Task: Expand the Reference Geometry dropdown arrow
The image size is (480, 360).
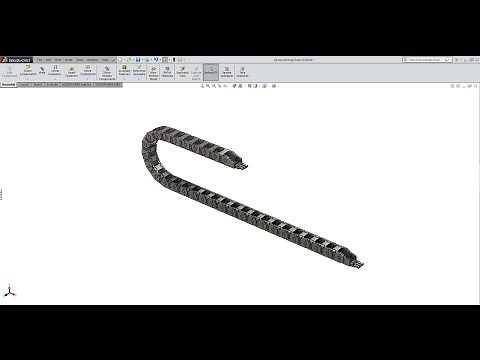Action: 139,79
